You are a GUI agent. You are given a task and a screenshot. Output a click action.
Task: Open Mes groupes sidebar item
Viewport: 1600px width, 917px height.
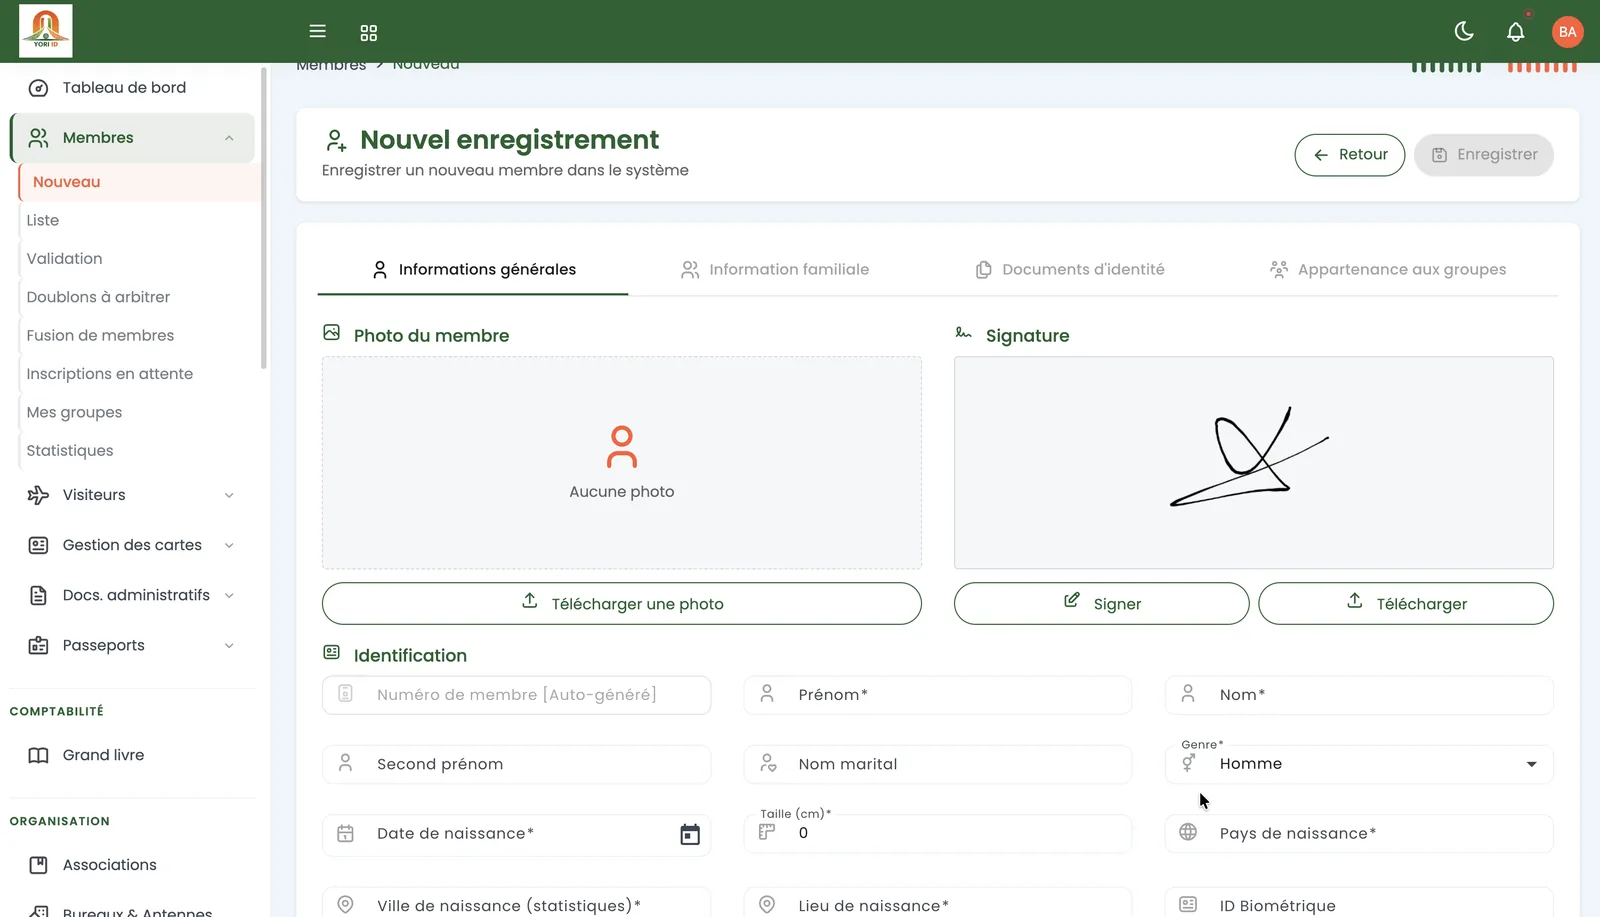tap(138, 412)
